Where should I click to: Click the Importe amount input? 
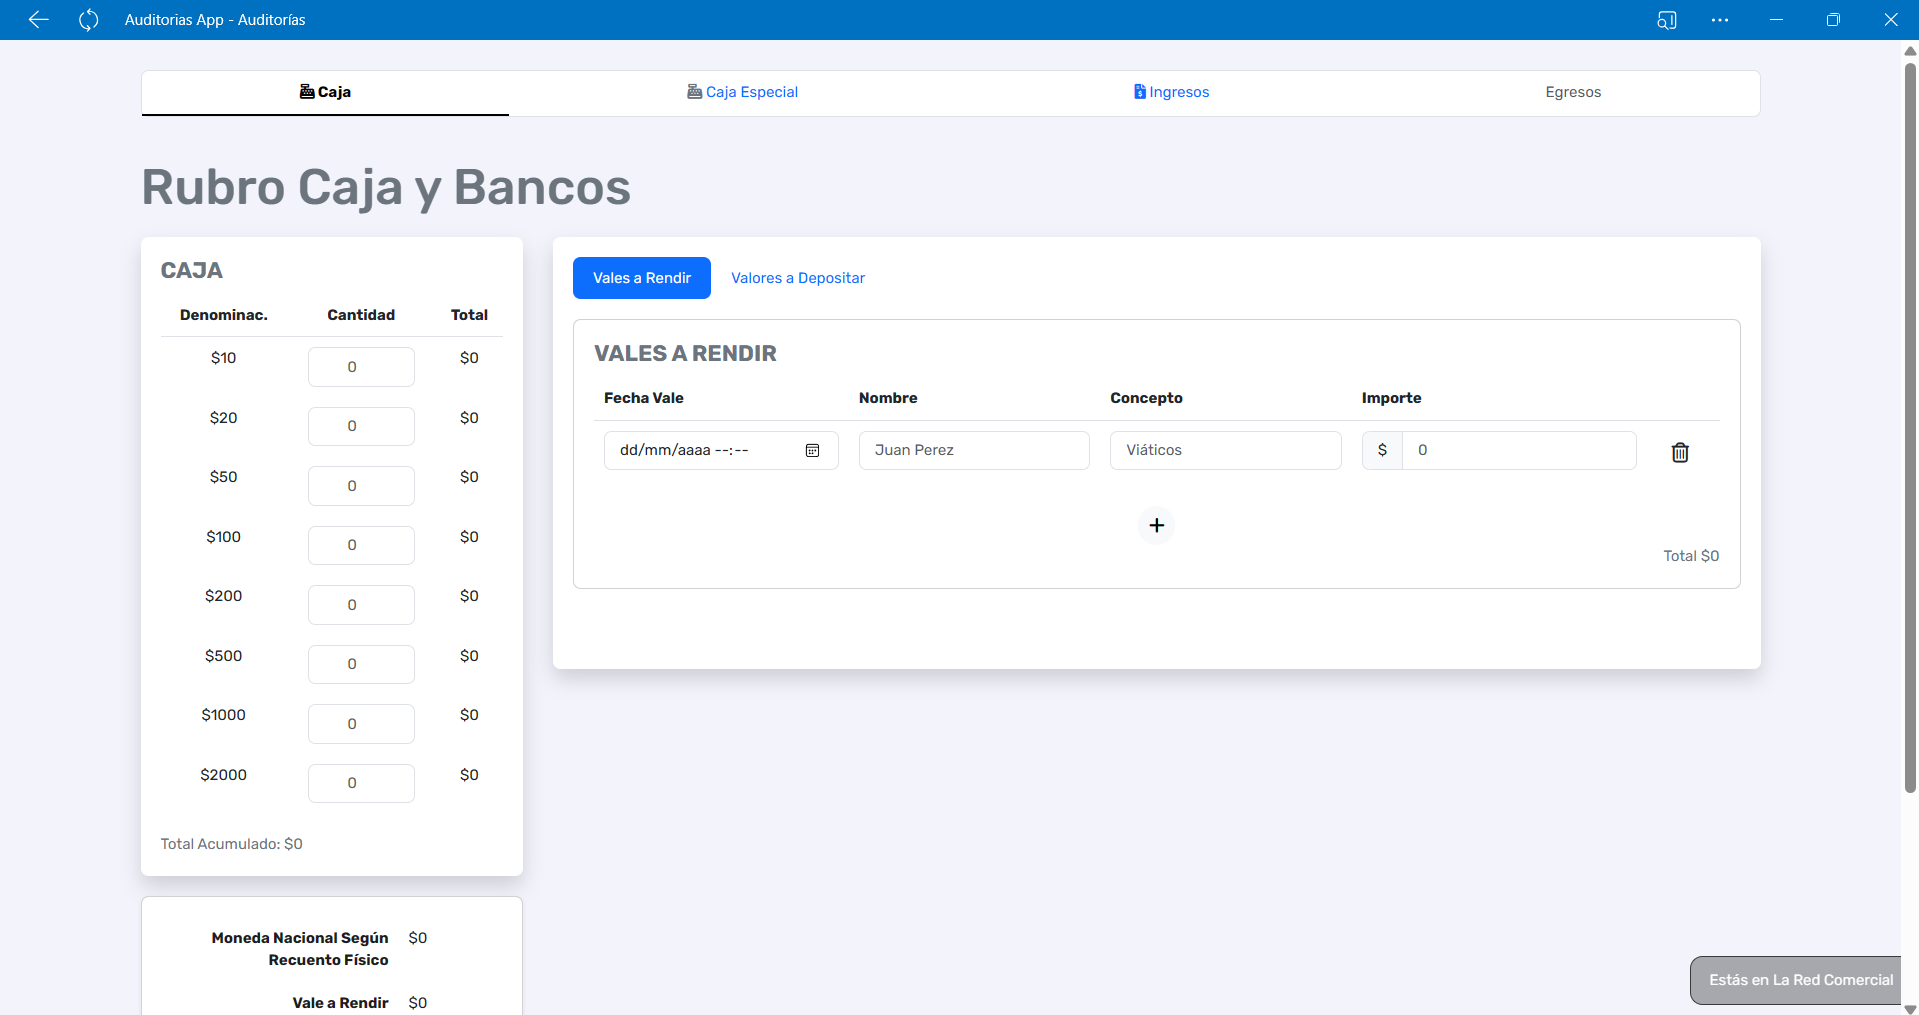[x=1518, y=450]
